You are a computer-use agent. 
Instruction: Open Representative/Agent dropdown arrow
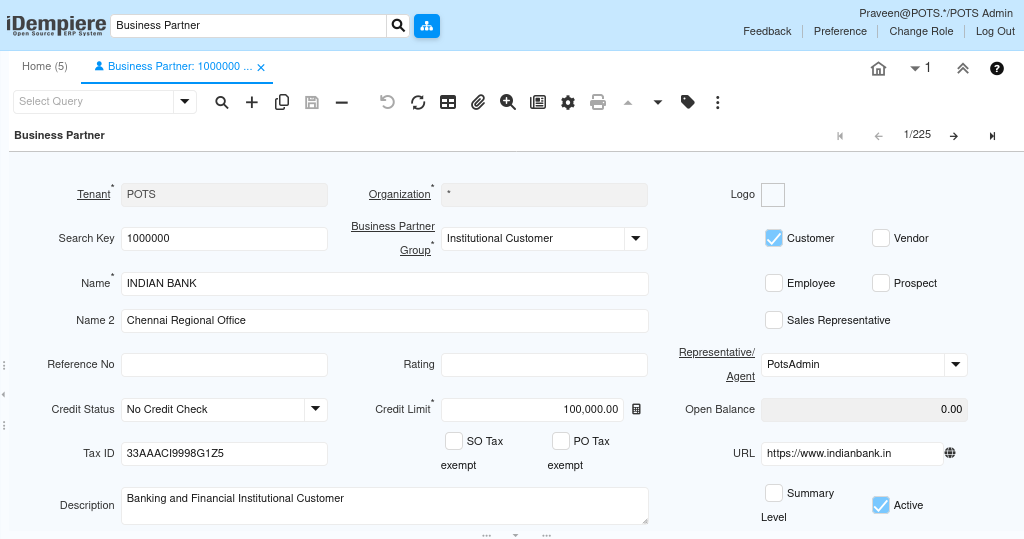click(955, 365)
